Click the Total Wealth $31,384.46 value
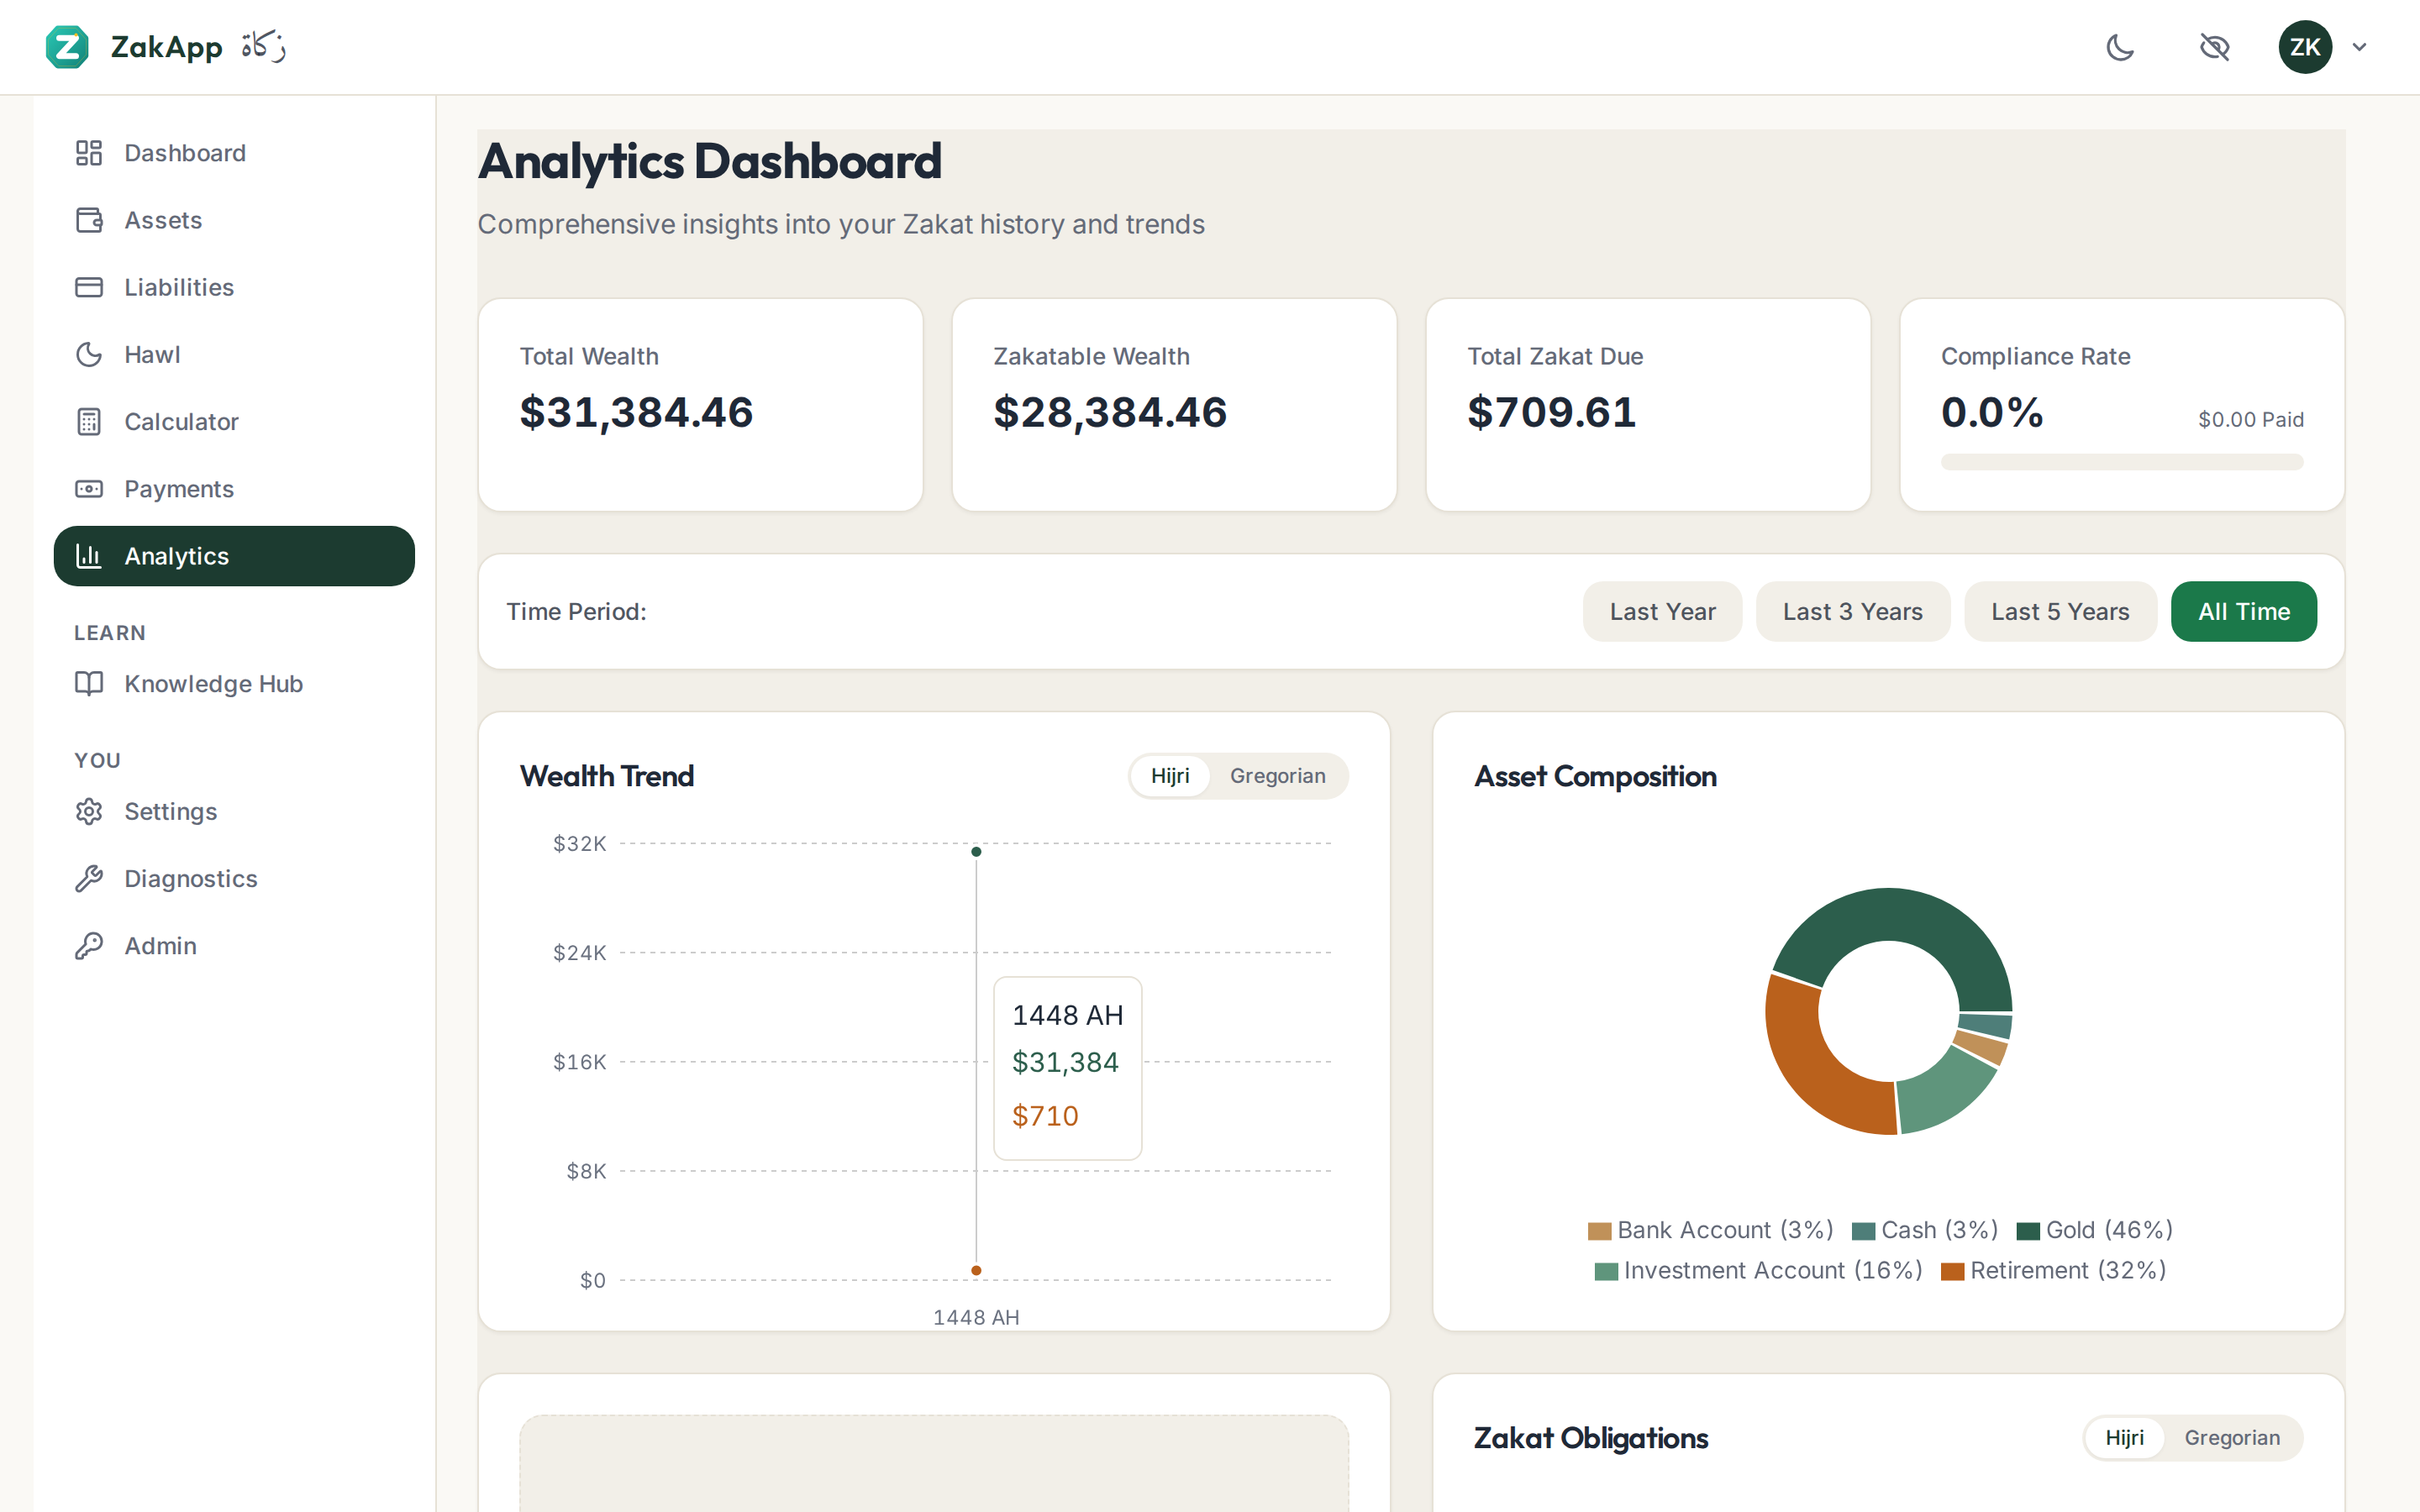2420x1512 pixels. (x=636, y=412)
